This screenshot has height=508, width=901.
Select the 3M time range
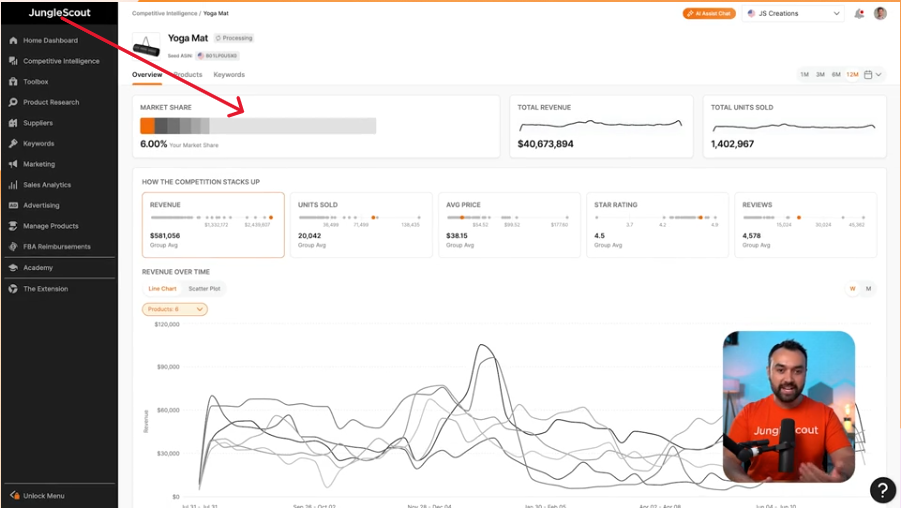coord(820,75)
